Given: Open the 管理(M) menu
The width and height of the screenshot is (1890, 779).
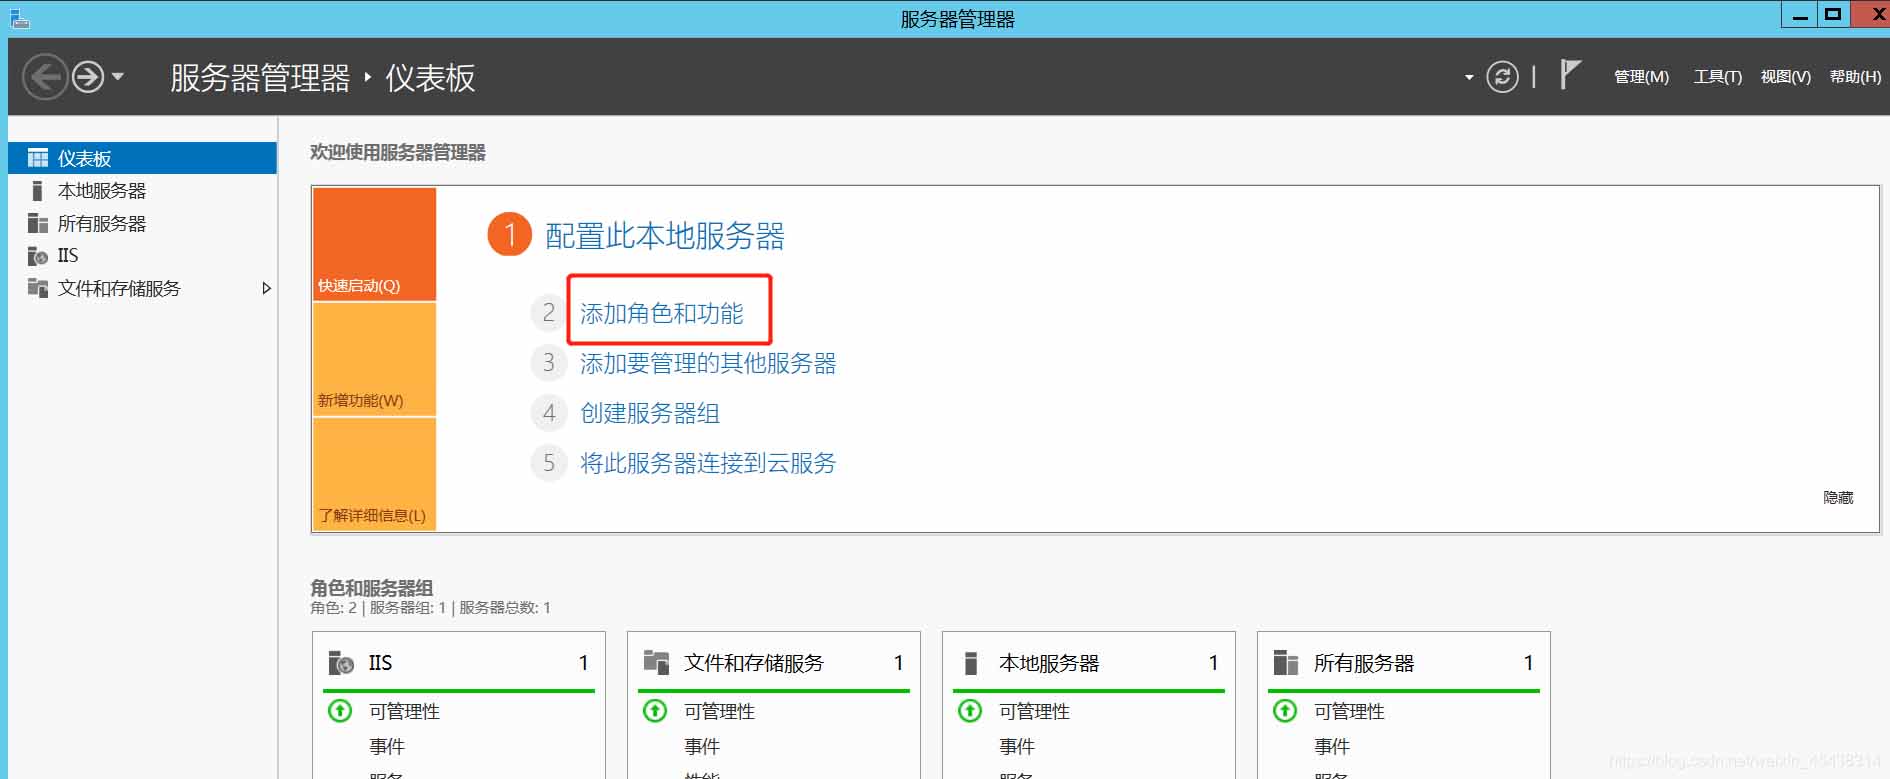Looking at the screenshot, I should pyautogui.click(x=1641, y=77).
